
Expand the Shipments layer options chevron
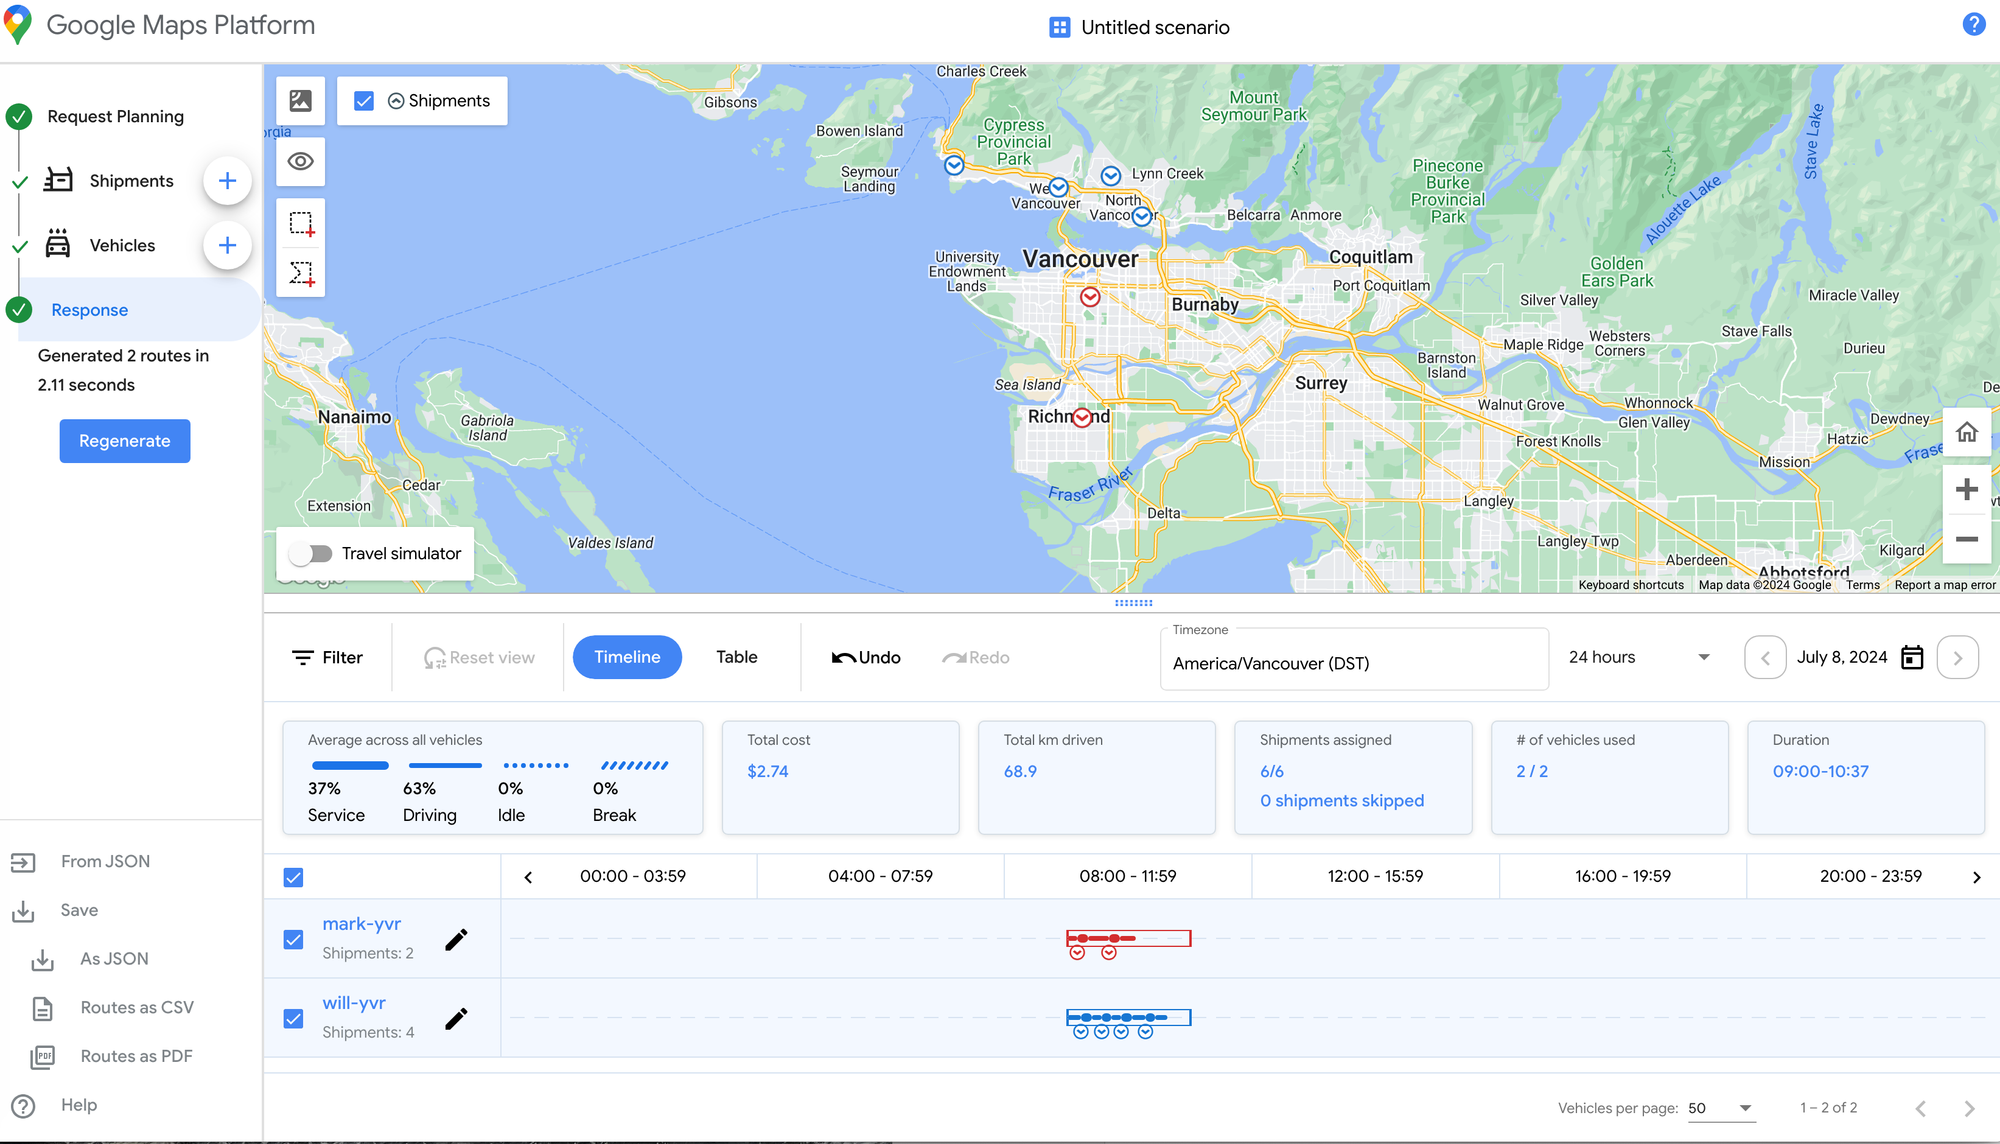[396, 101]
